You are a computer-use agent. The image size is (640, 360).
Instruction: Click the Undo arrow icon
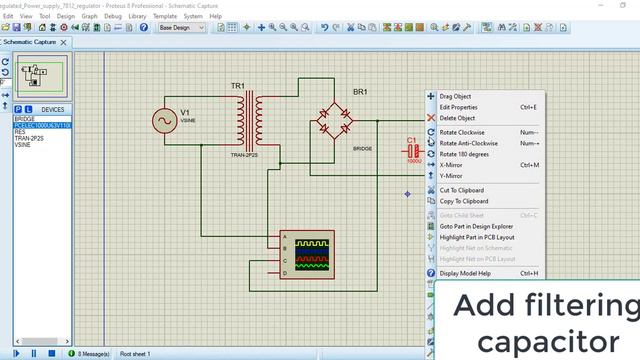[x=324, y=27]
